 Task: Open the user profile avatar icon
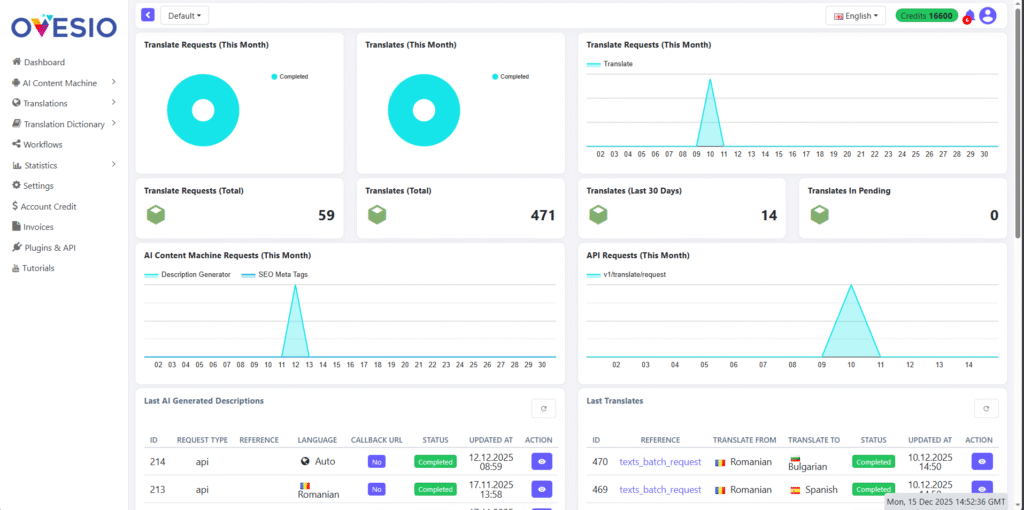click(988, 16)
